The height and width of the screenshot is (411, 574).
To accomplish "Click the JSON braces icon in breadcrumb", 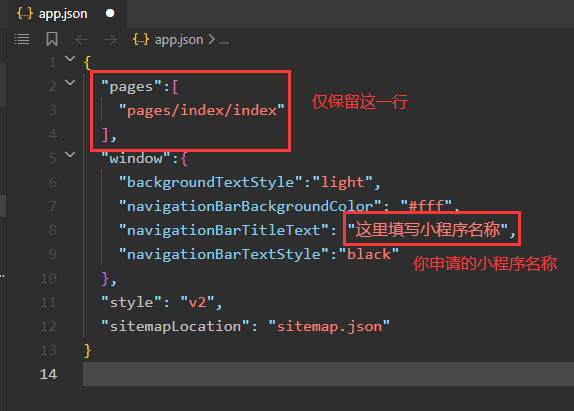I will click(141, 39).
